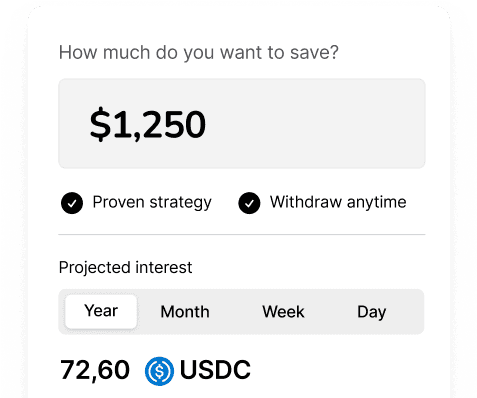Click the Proven strategy checkmark icon
Viewport: 477px width, 398px height.
[x=72, y=203]
